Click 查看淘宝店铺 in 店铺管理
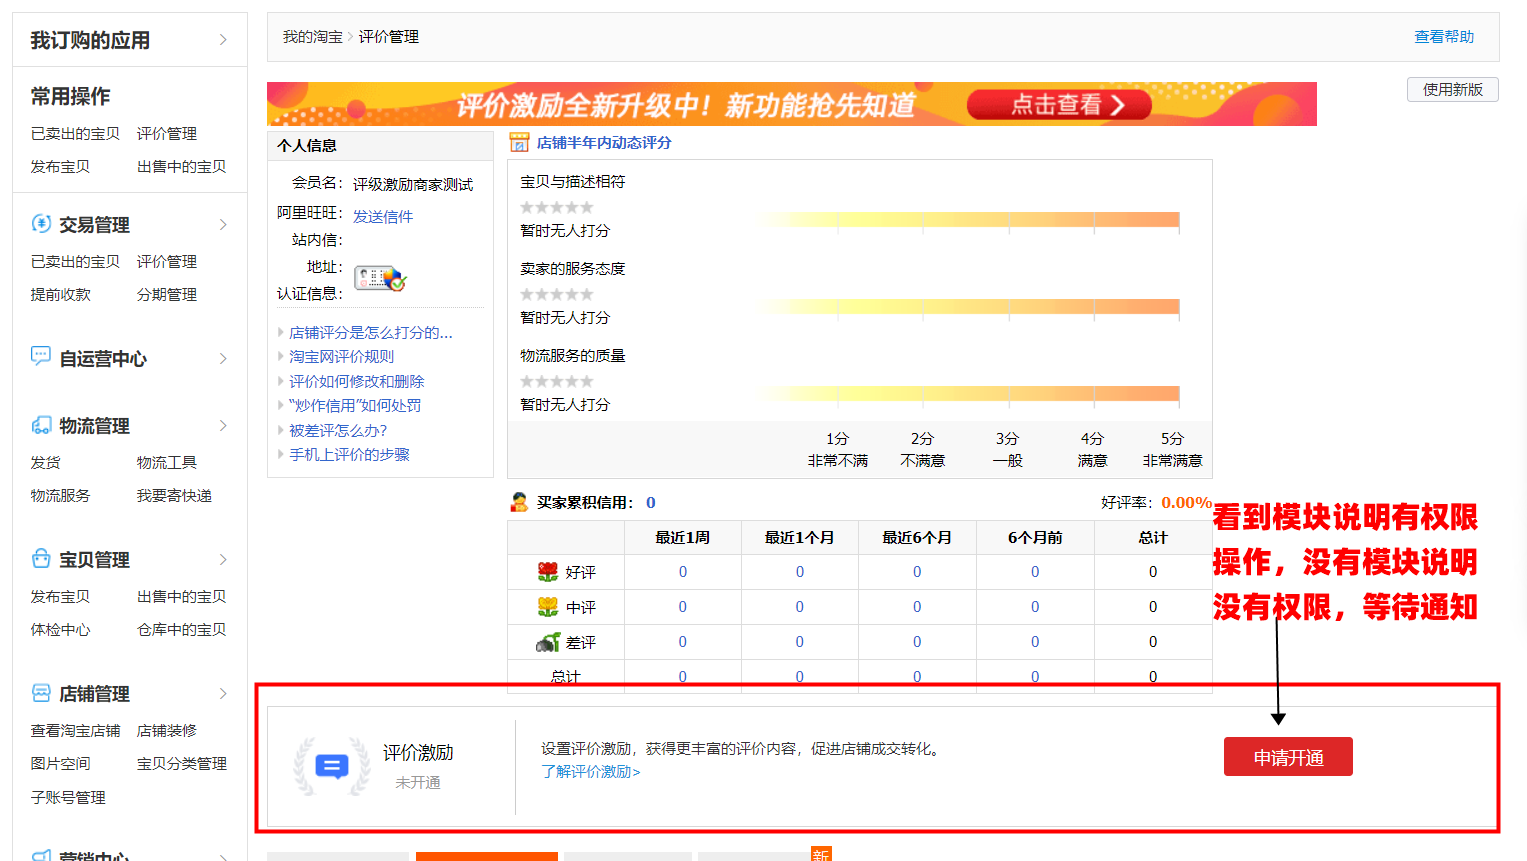The image size is (1527, 861). point(75,730)
